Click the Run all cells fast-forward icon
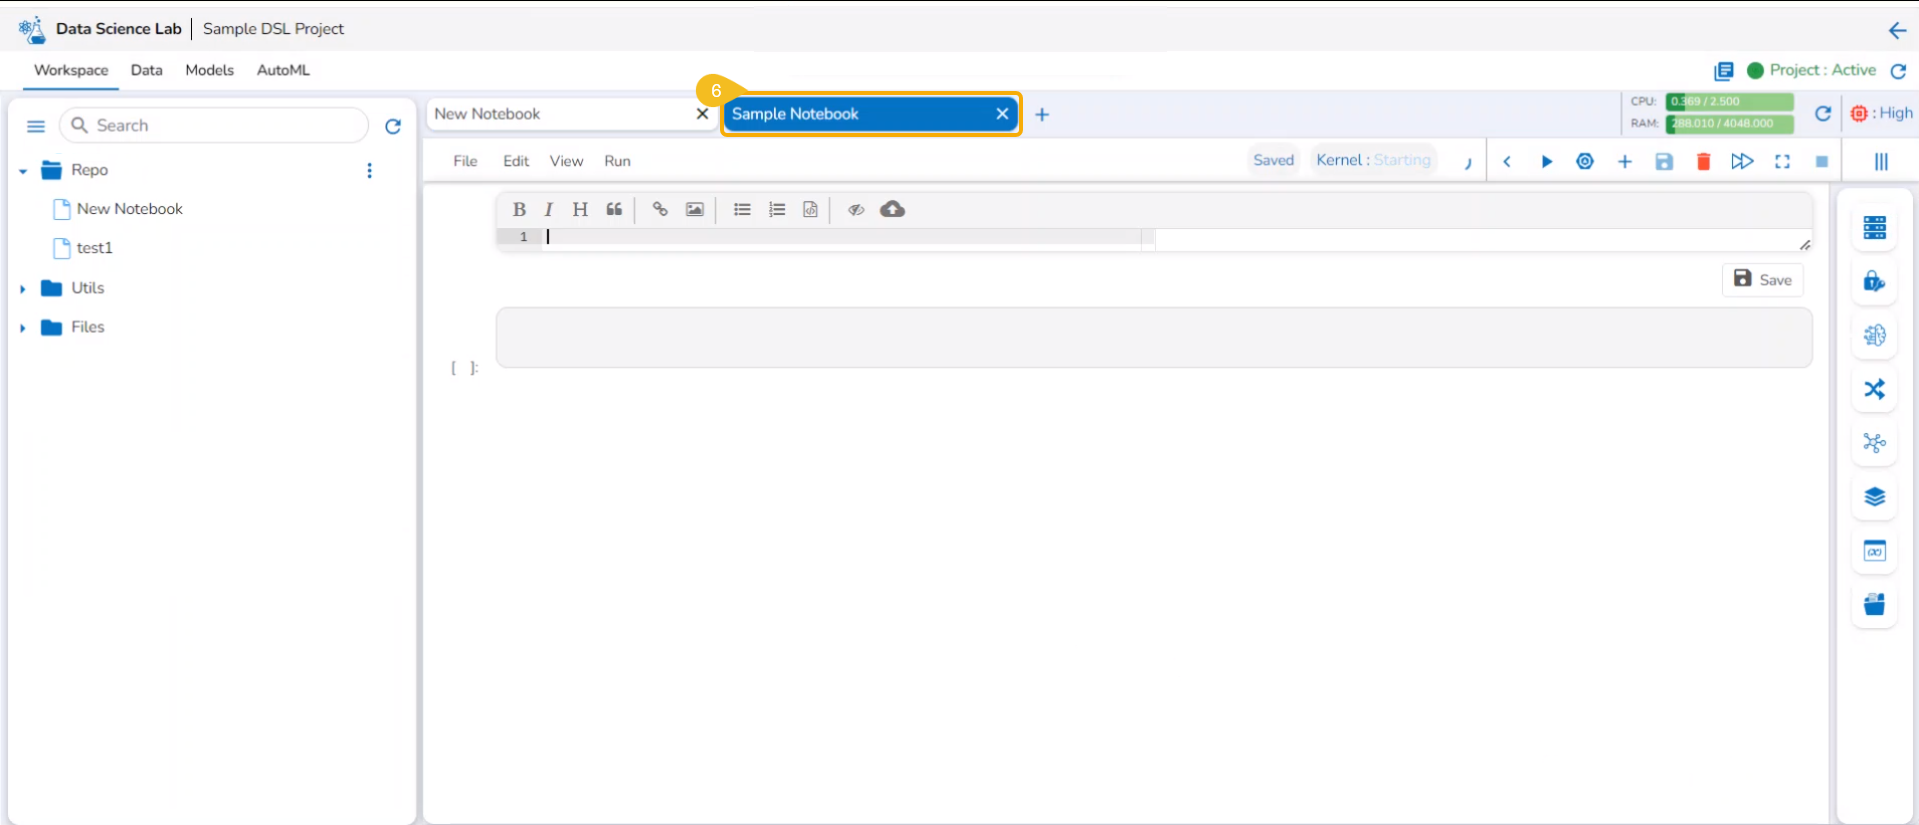The image size is (1919, 825). pyautogui.click(x=1742, y=161)
